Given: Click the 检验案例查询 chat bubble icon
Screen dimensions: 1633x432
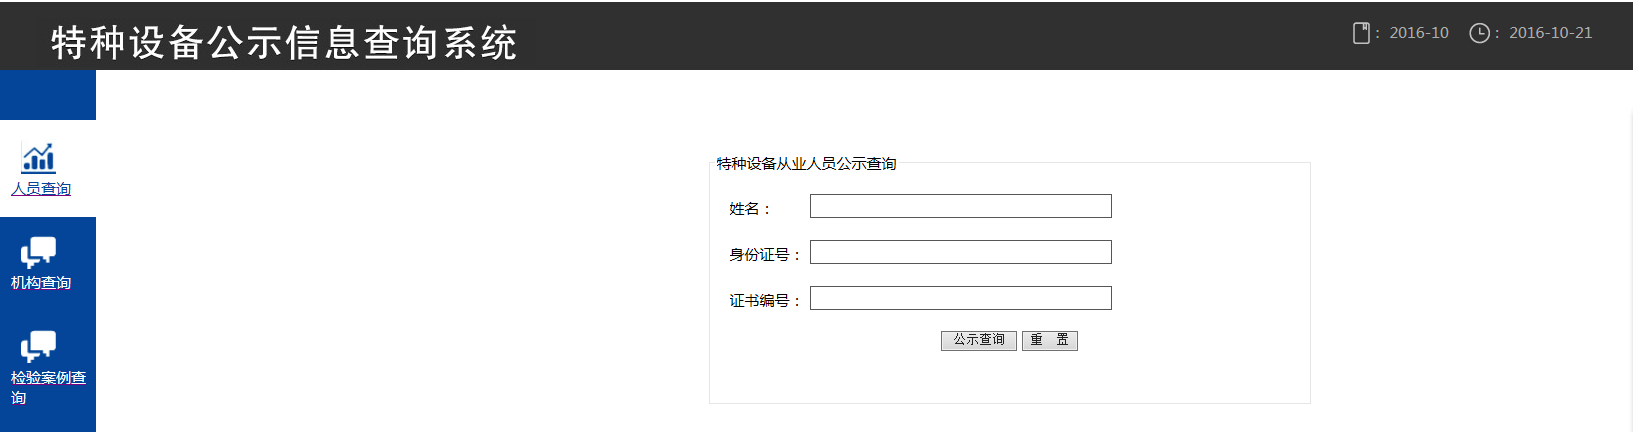Looking at the screenshot, I should click(39, 346).
